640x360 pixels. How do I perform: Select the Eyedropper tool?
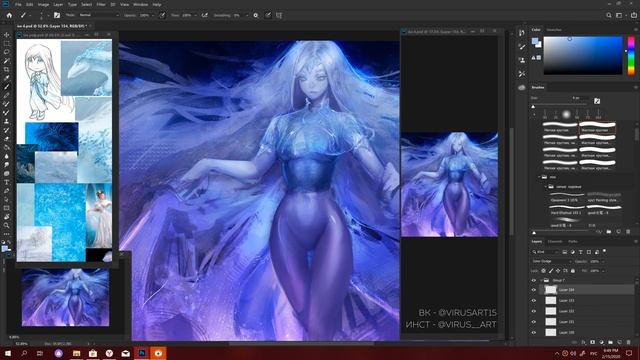click(7, 78)
